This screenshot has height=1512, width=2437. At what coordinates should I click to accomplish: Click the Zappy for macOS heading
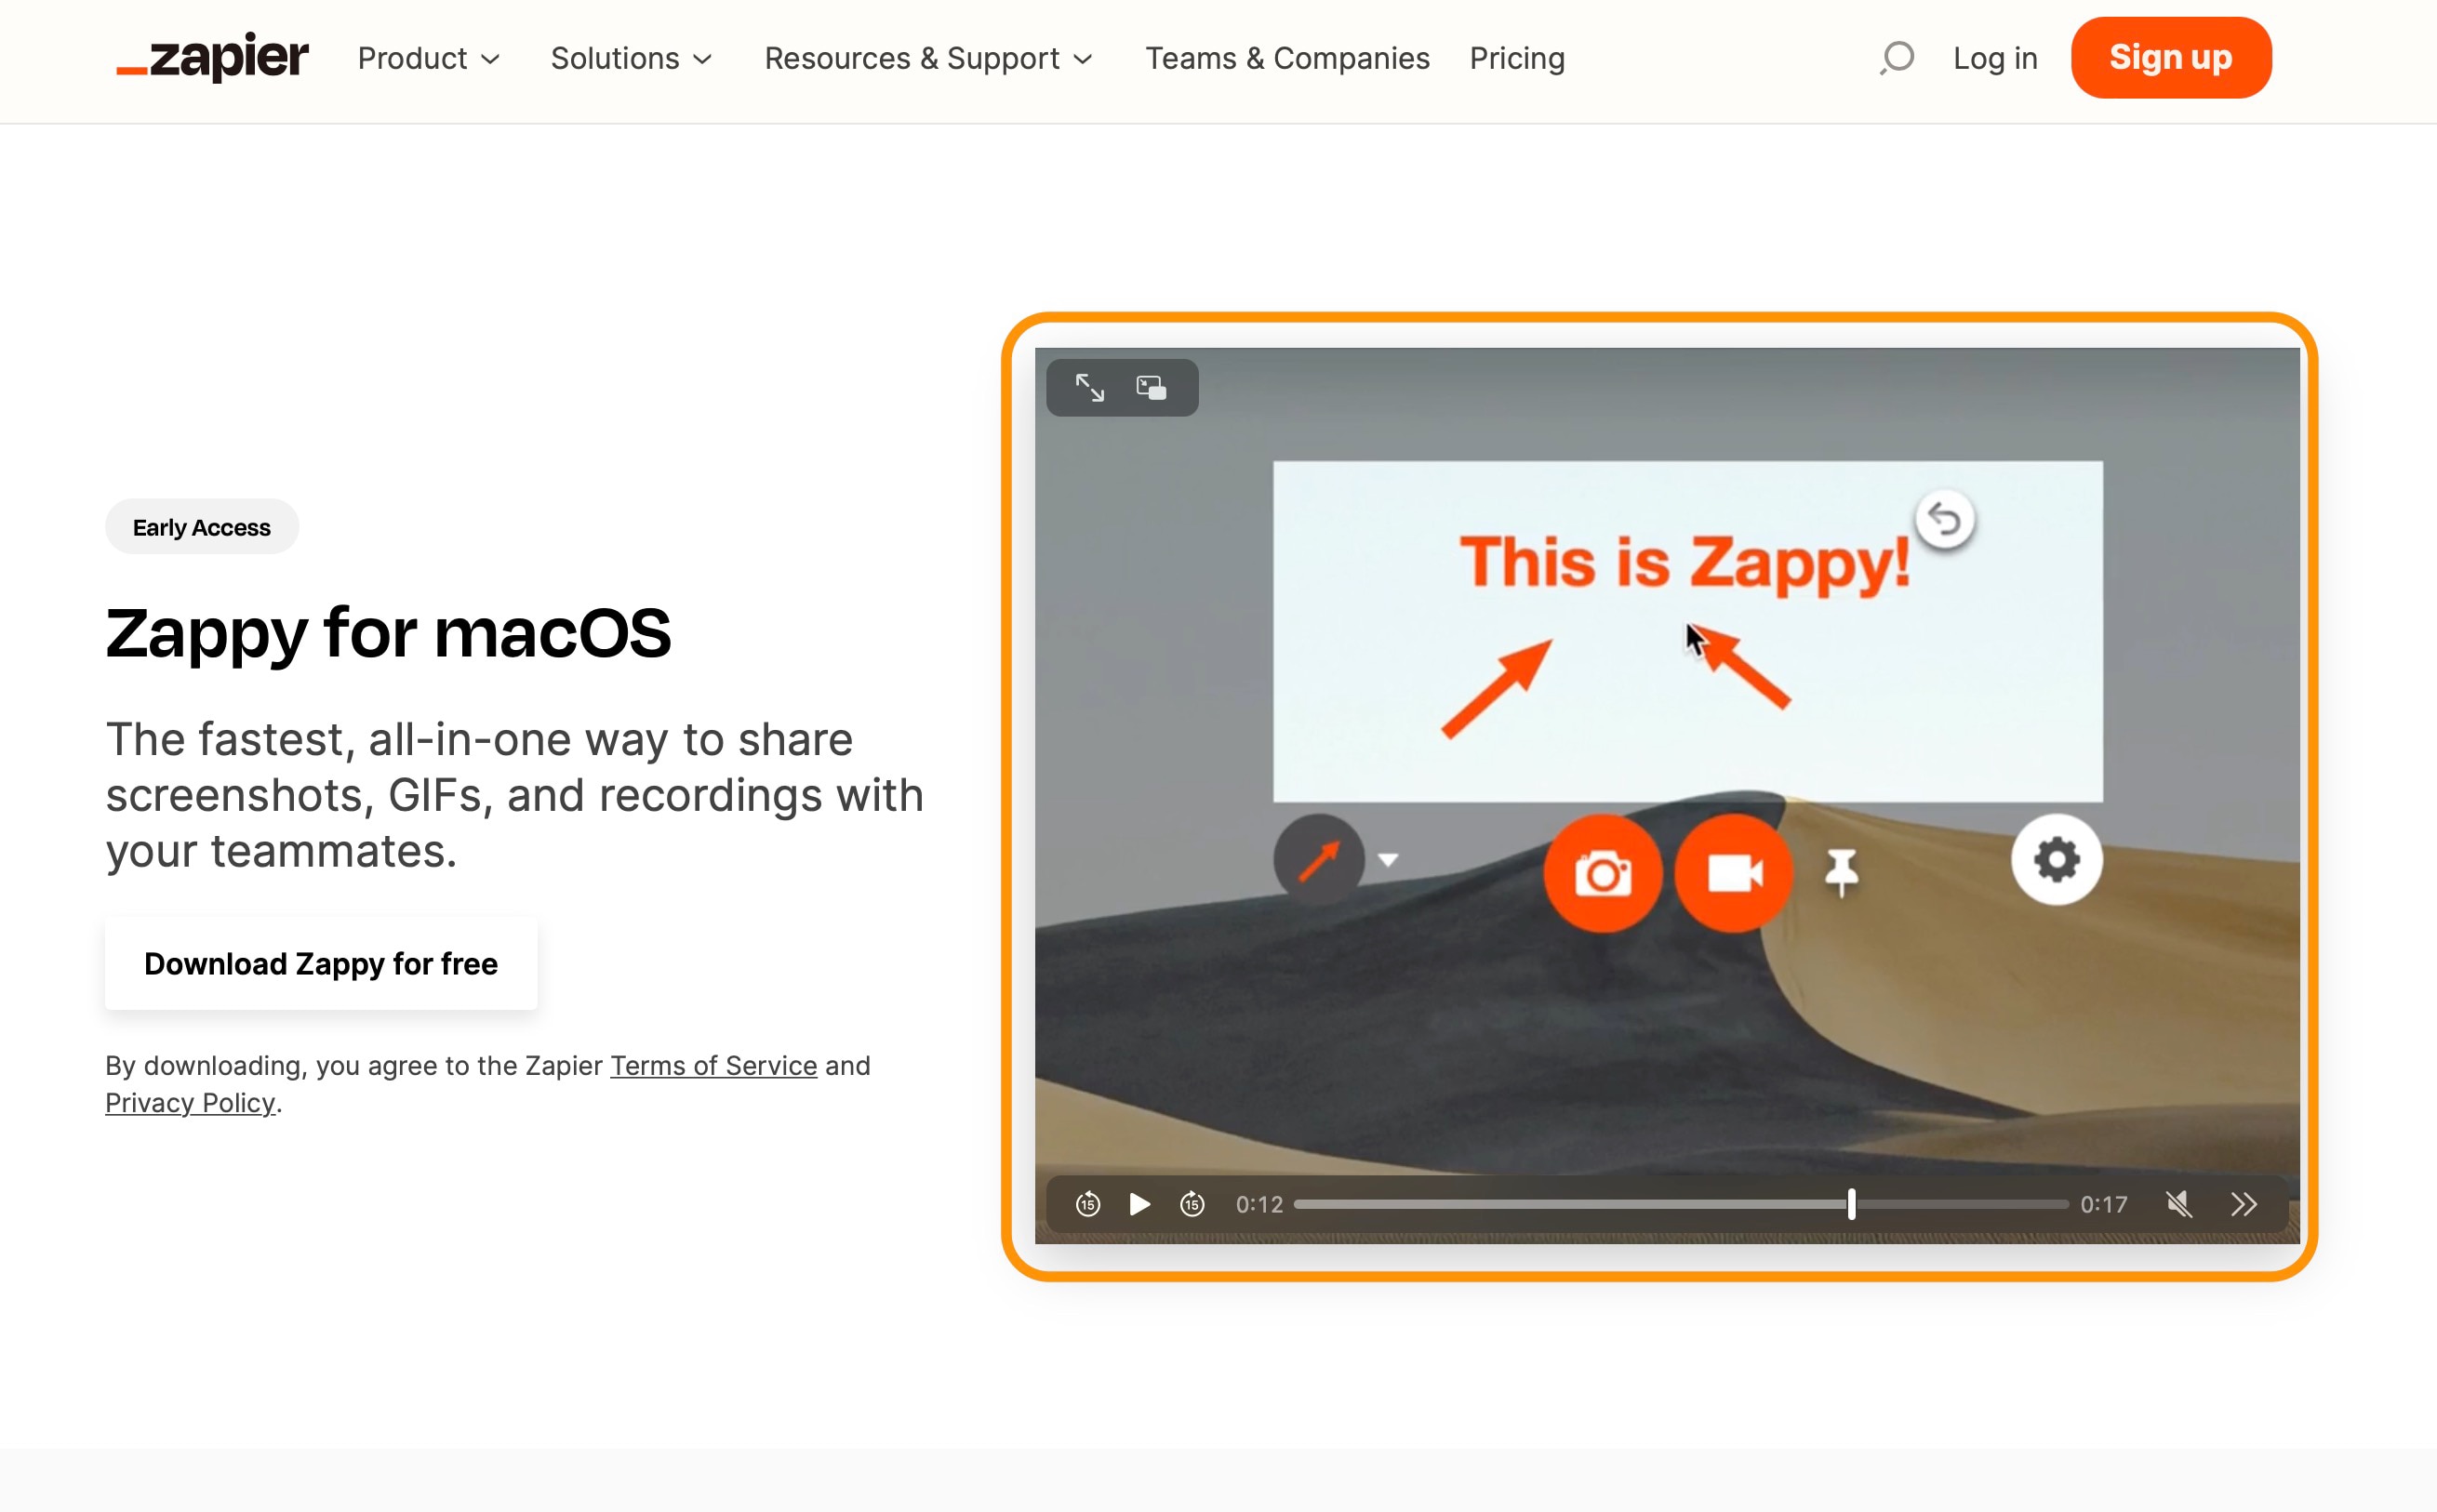tap(388, 633)
